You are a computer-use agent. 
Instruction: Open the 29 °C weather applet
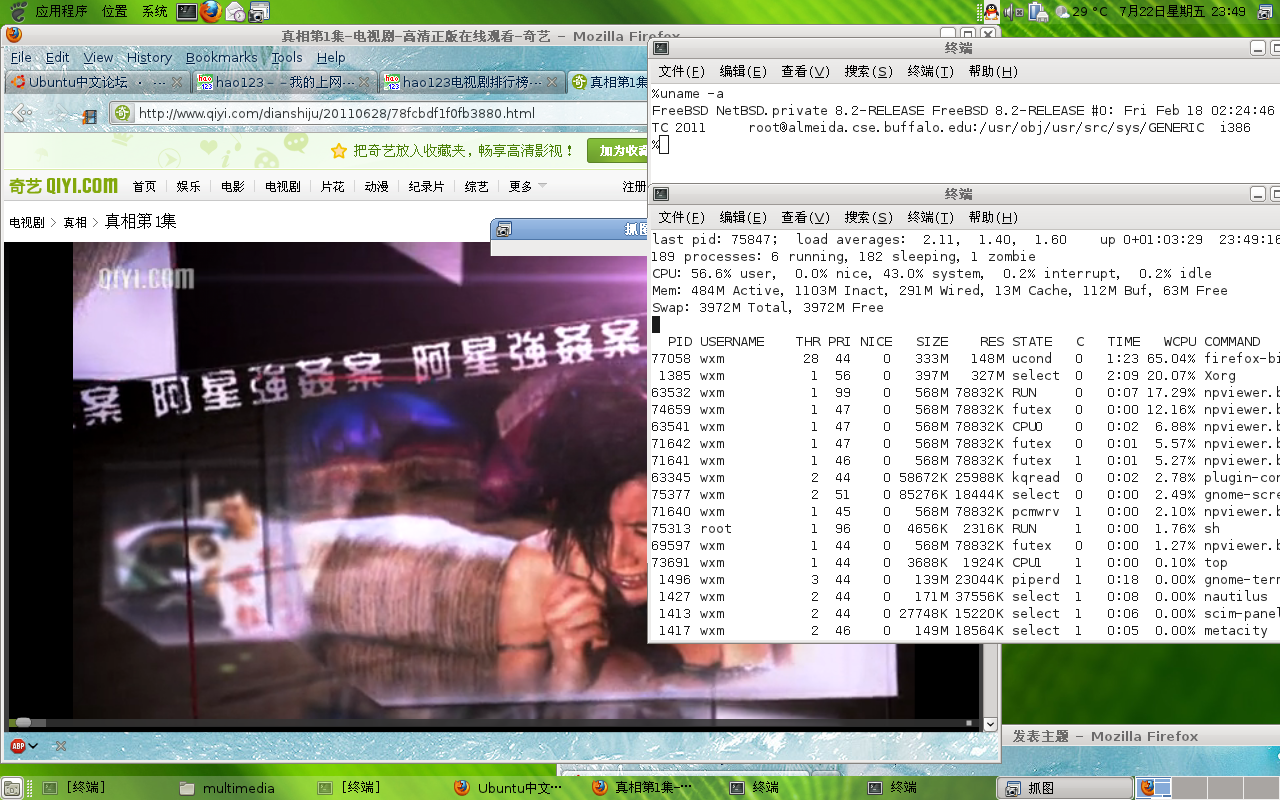click(1080, 12)
